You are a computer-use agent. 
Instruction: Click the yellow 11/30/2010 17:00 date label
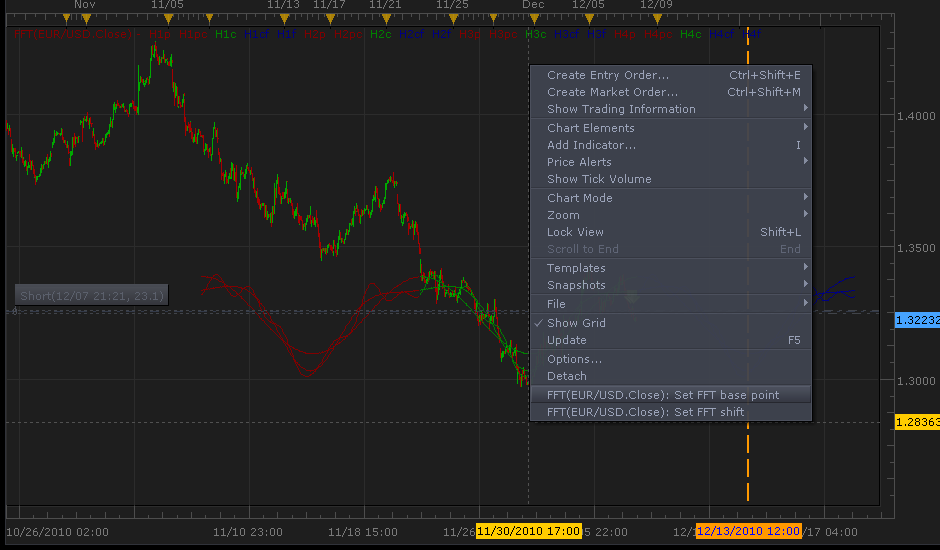click(528, 531)
